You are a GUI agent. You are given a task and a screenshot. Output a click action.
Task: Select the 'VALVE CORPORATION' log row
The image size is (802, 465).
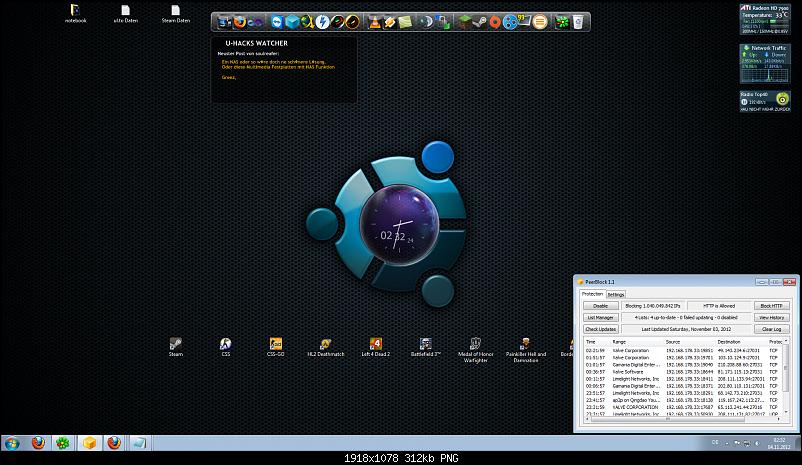click(683, 407)
